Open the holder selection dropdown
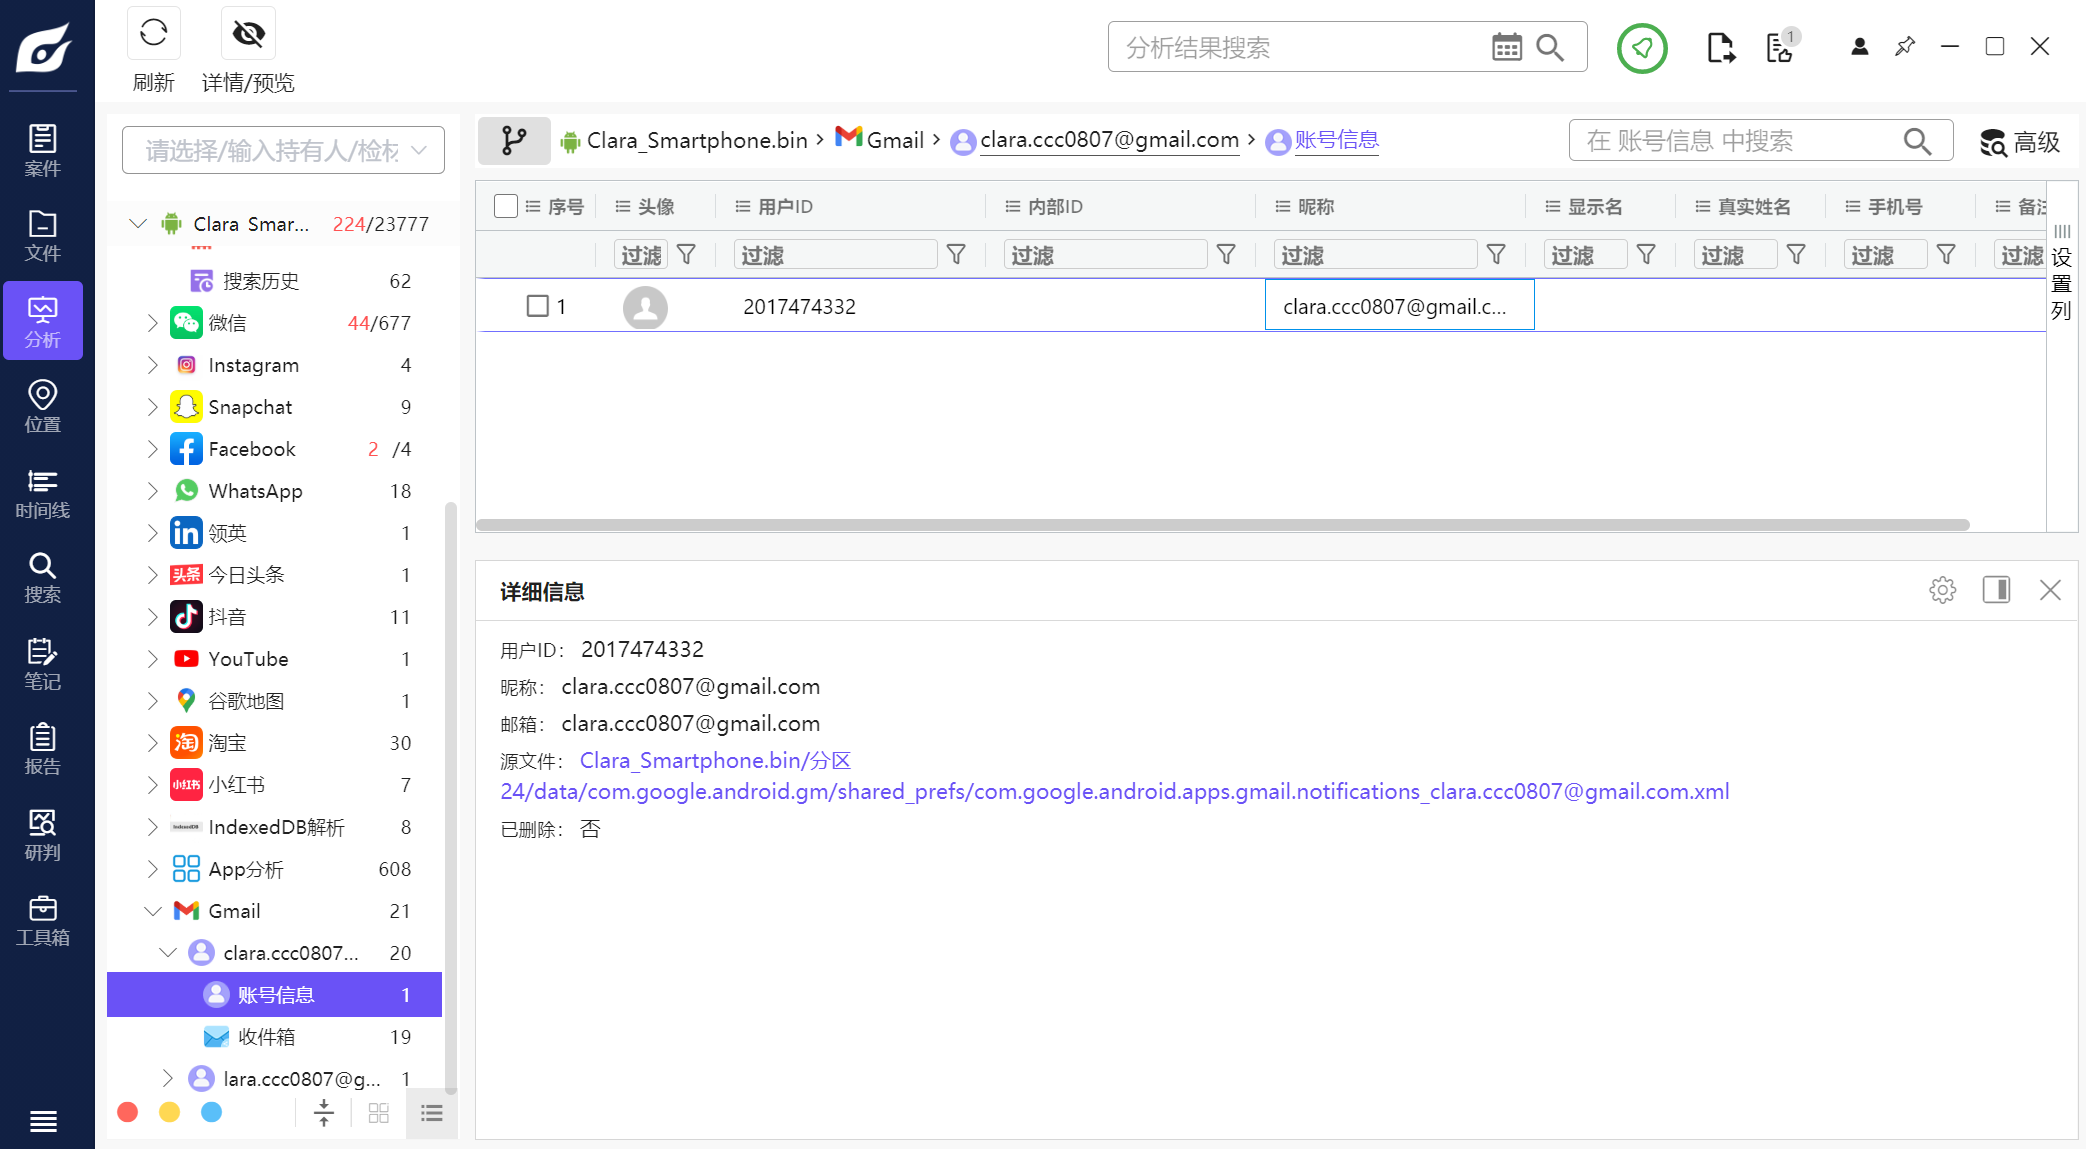 click(283, 150)
